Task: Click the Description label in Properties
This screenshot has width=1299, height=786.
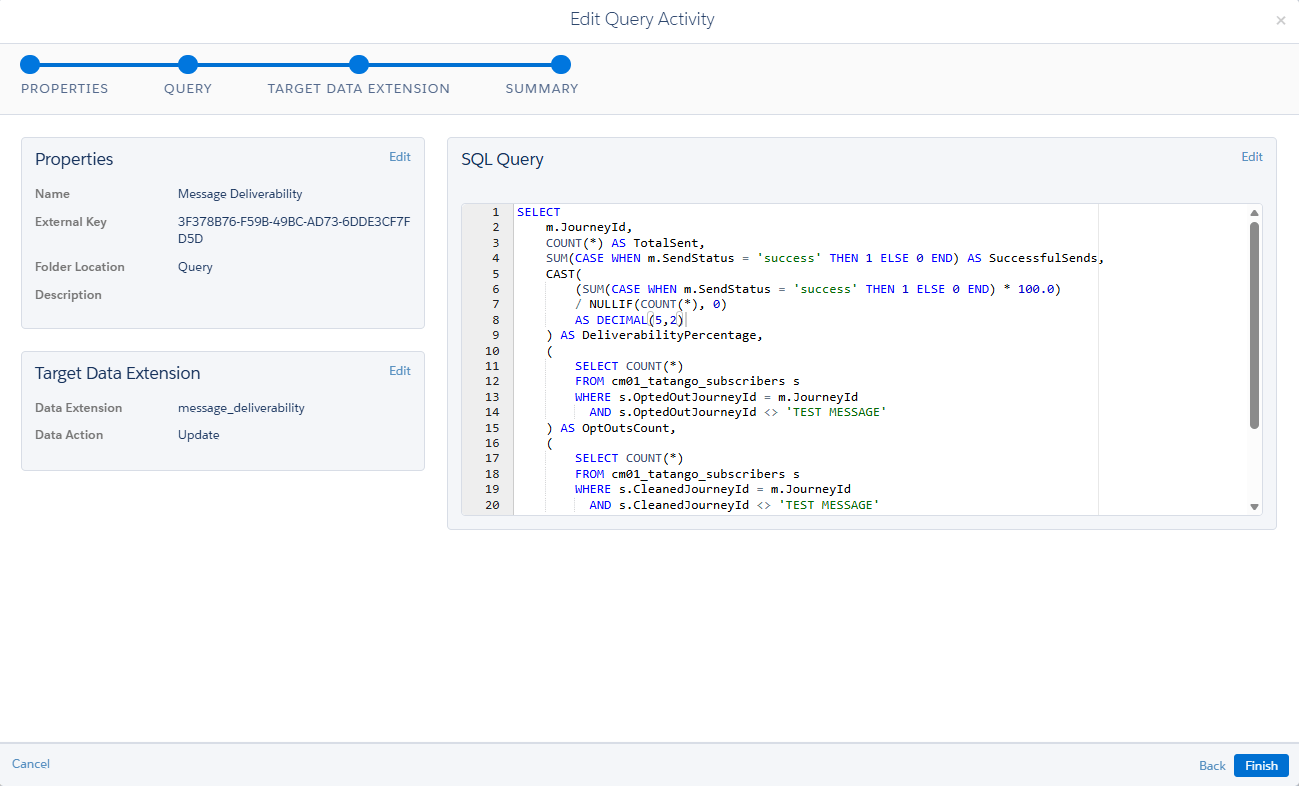Action: tap(68, 295)
